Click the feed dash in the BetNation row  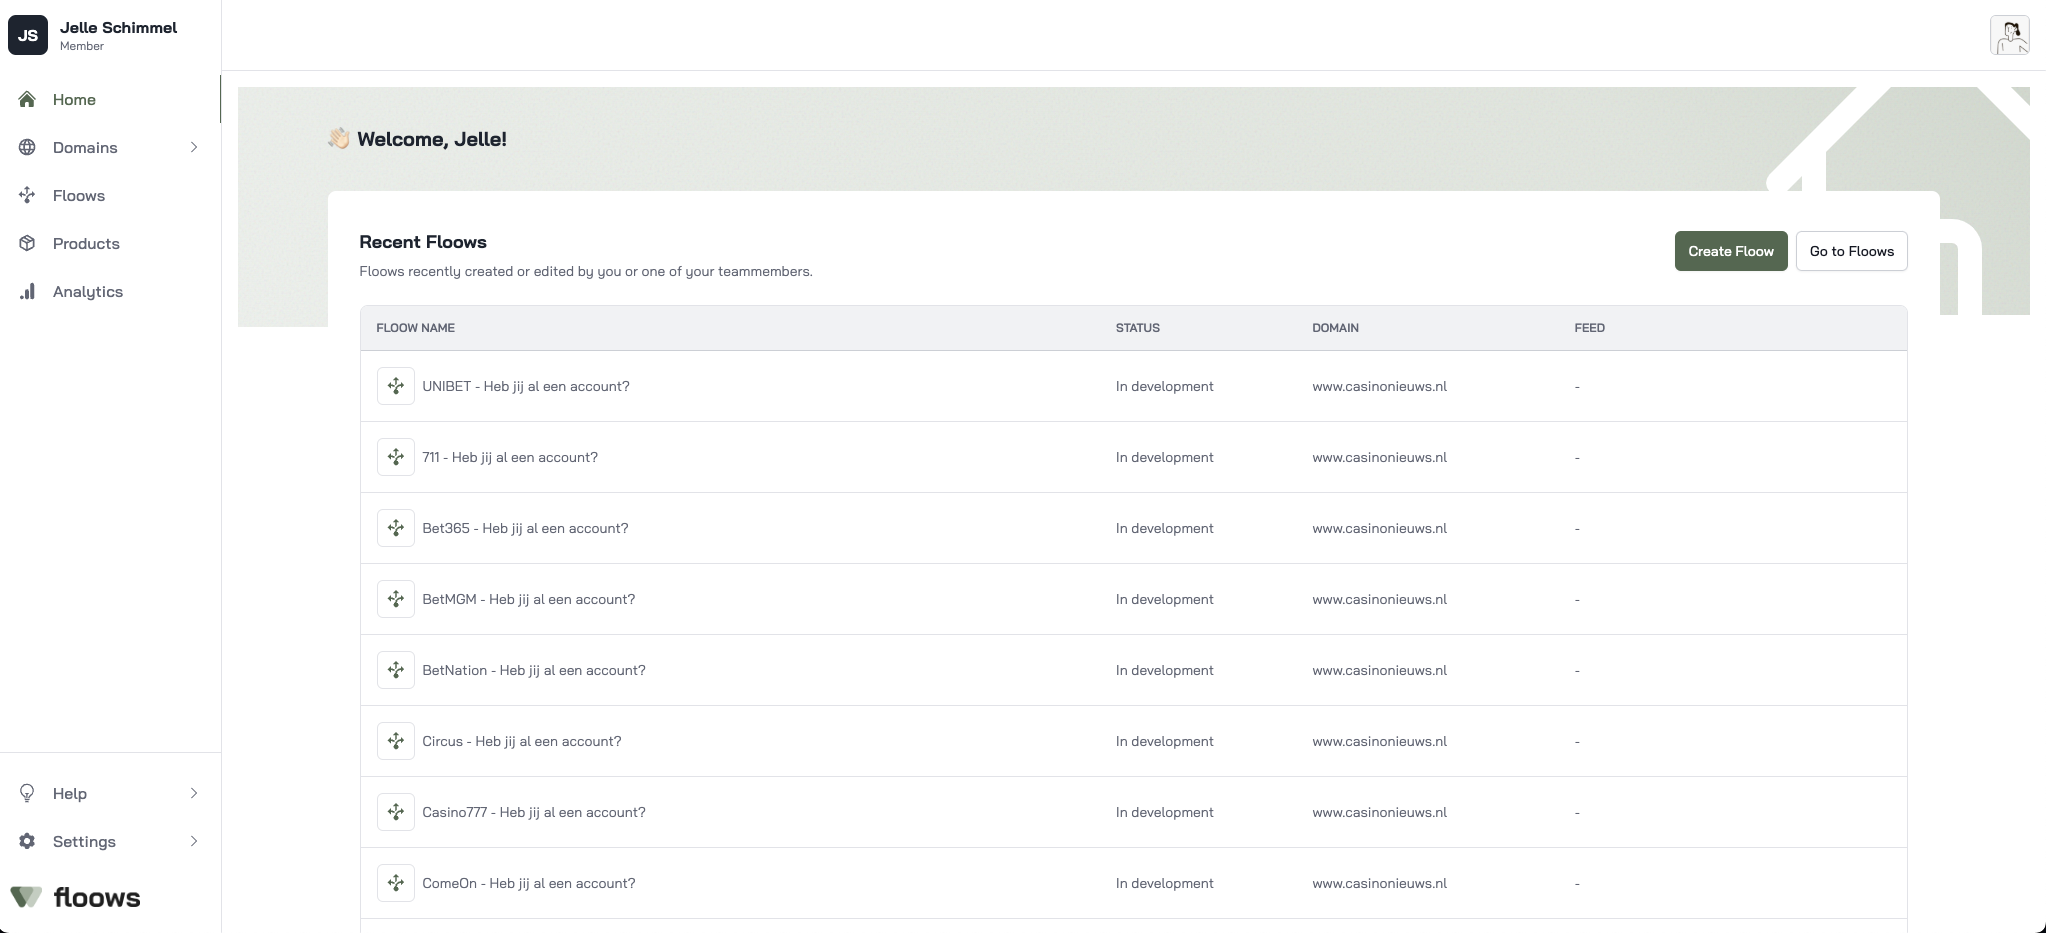coord(1577,670)
